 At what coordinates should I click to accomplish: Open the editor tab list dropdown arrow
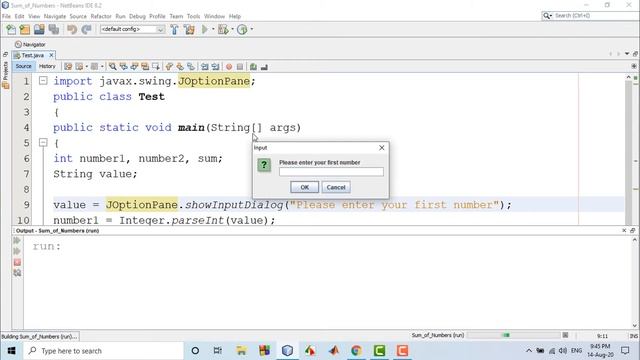click(x=627, y=54)
